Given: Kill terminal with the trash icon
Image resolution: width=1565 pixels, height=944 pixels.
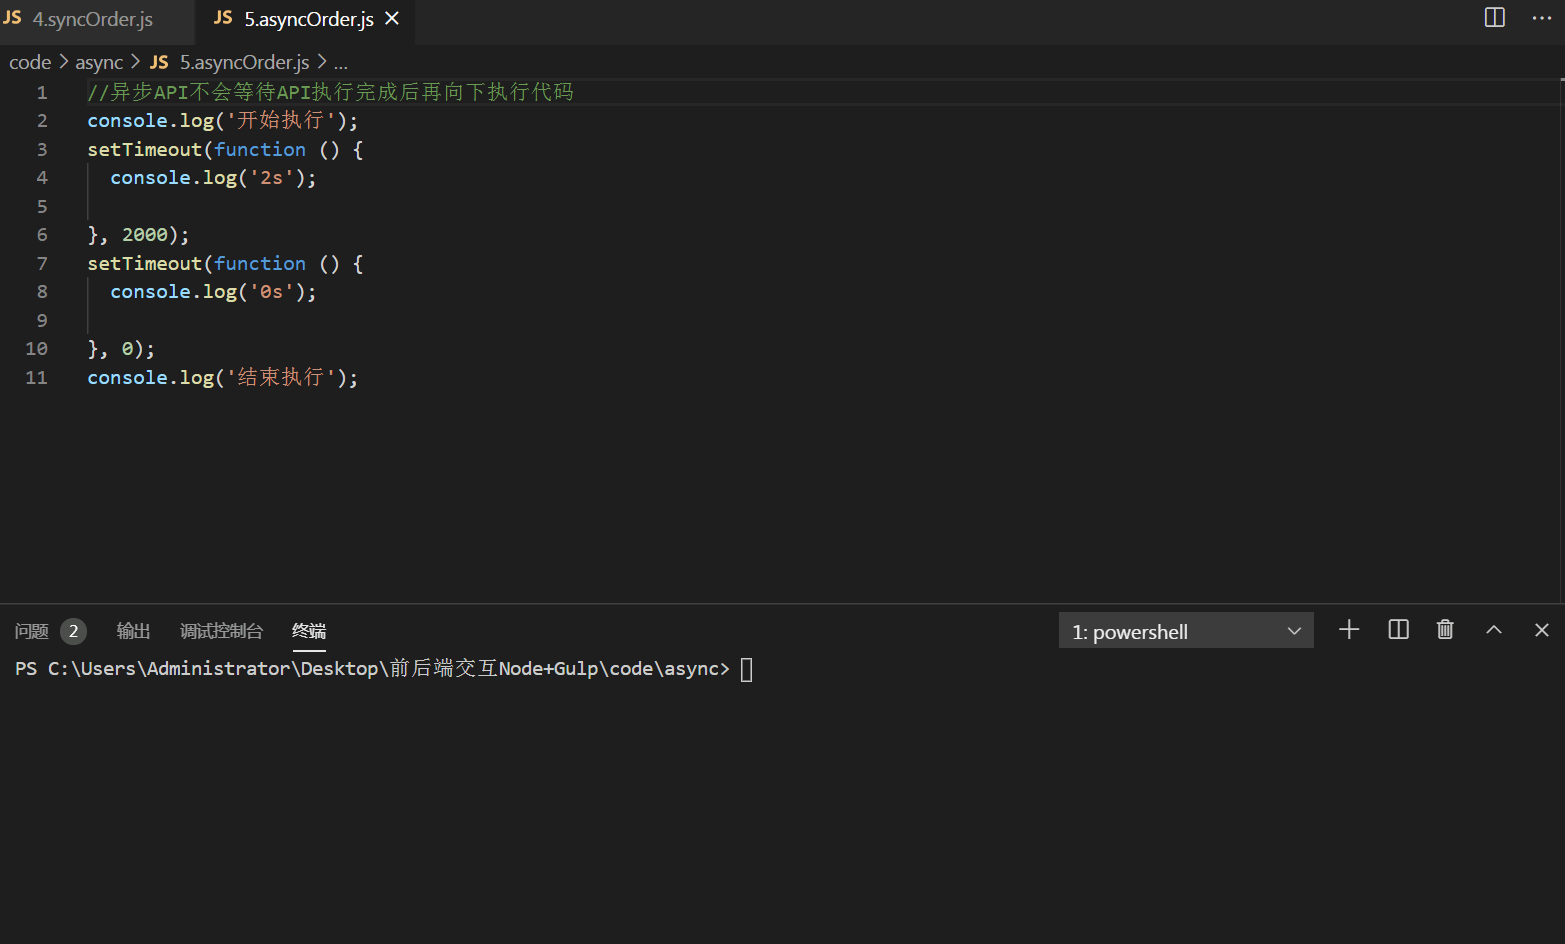Looking at the screenshot, I should pyautogui.click(x=1445, y=629).
